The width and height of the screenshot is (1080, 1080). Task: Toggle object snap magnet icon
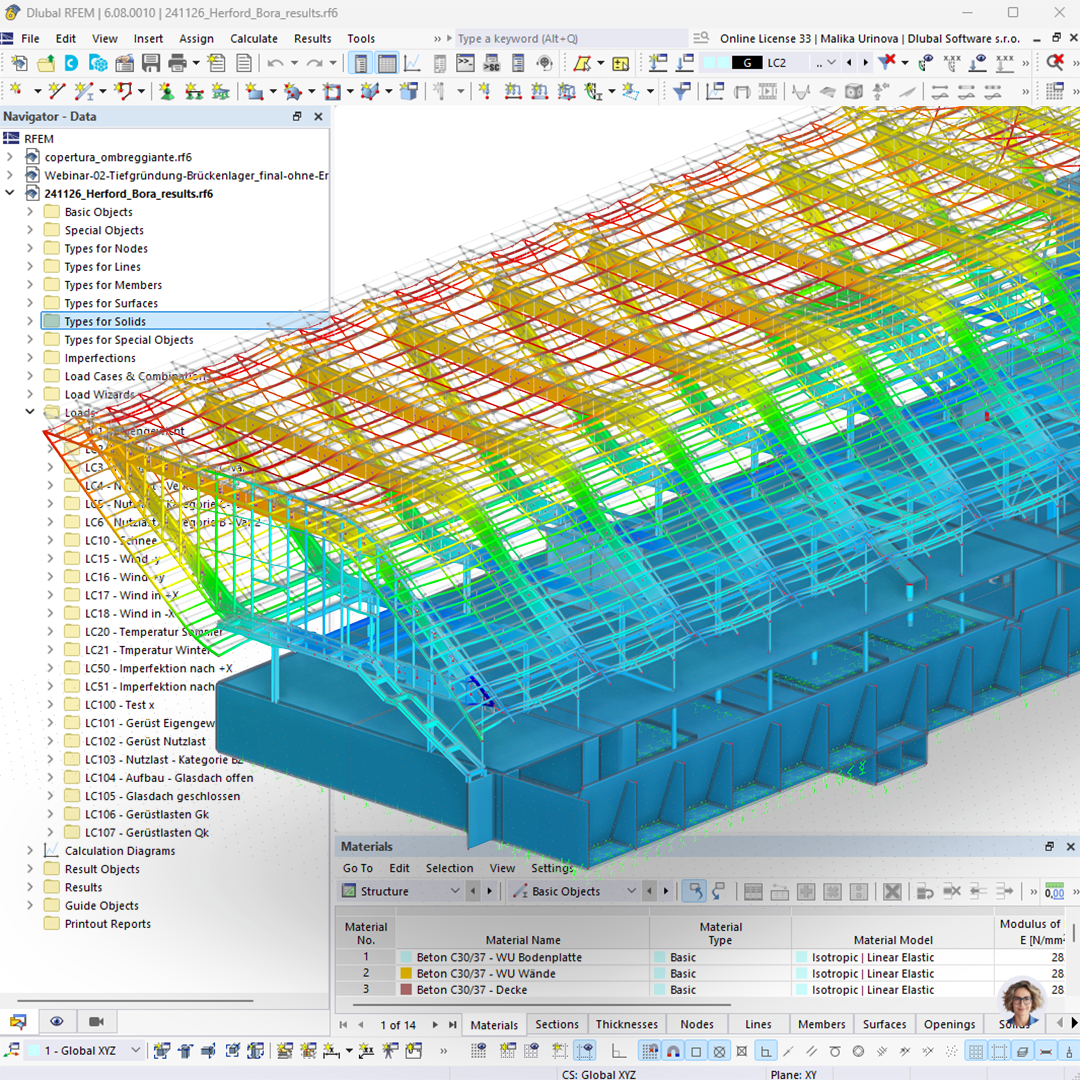tap(673, 1051)
